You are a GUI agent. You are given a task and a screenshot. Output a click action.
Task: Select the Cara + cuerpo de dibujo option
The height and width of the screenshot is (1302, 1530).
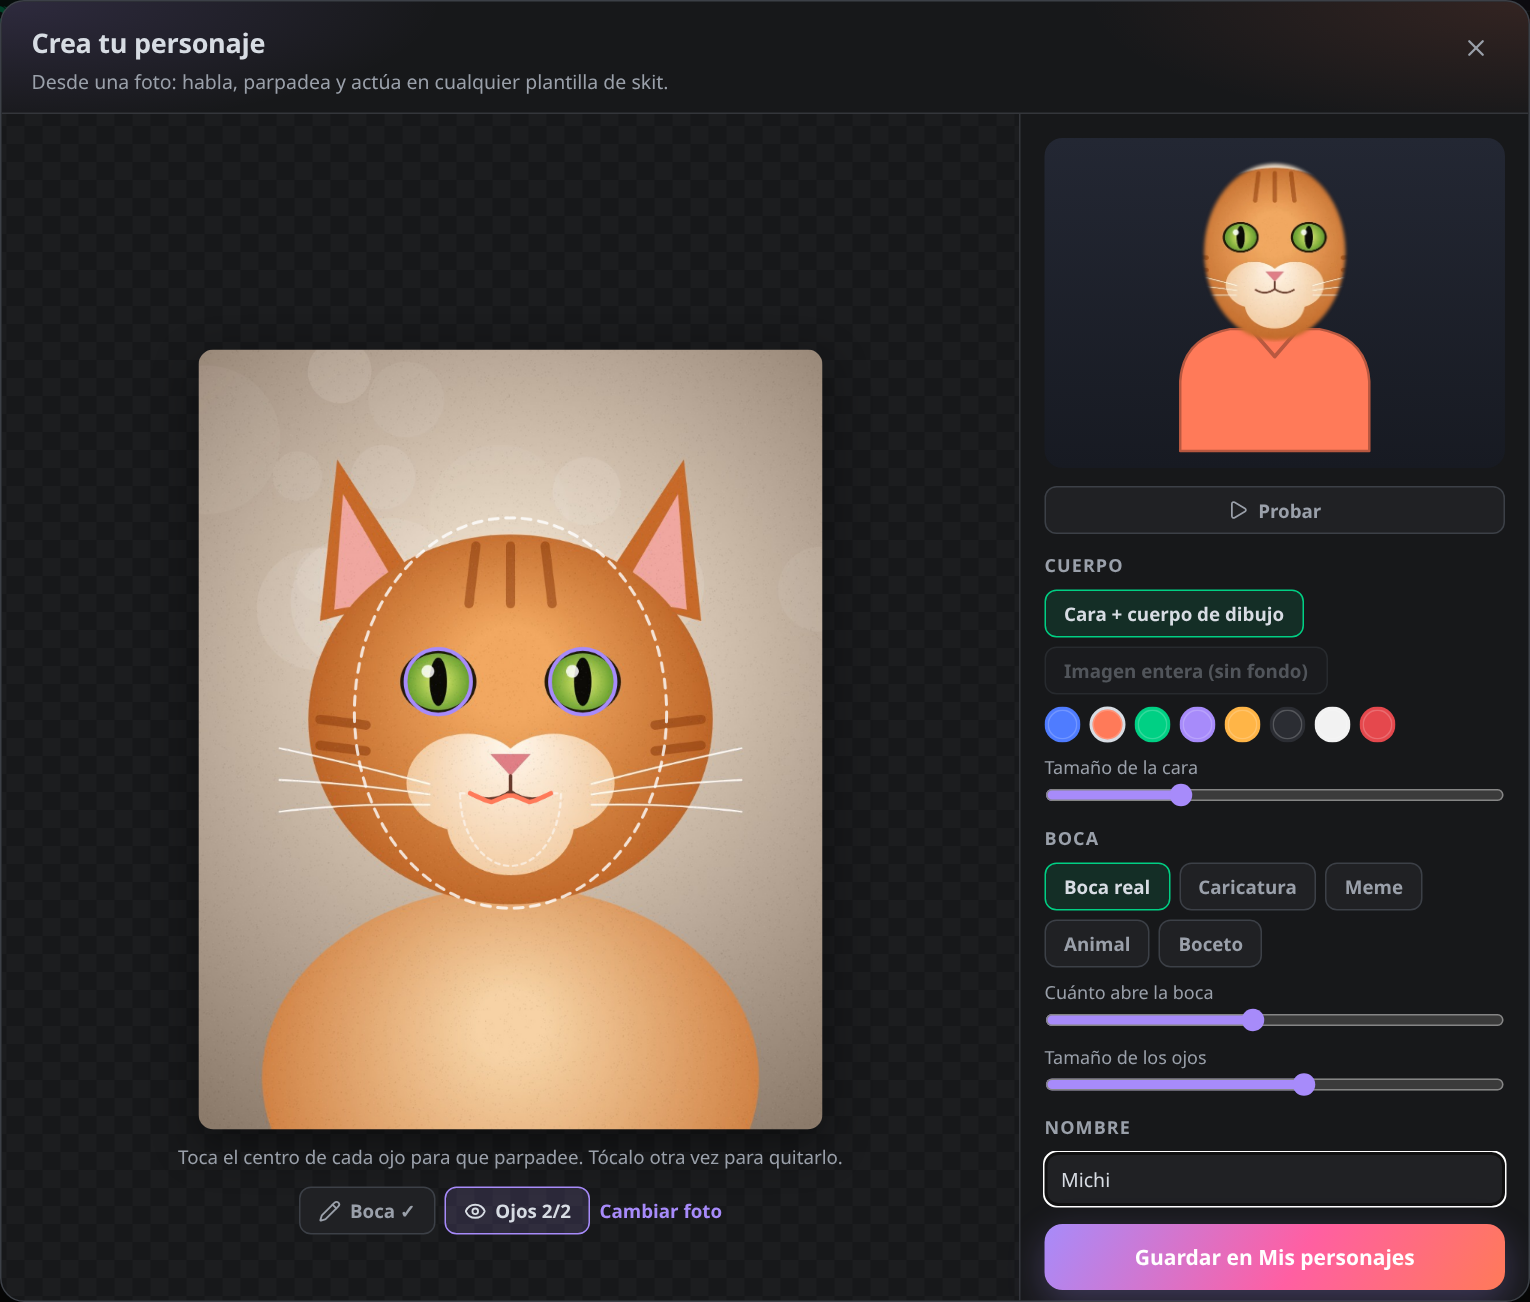1173,614
